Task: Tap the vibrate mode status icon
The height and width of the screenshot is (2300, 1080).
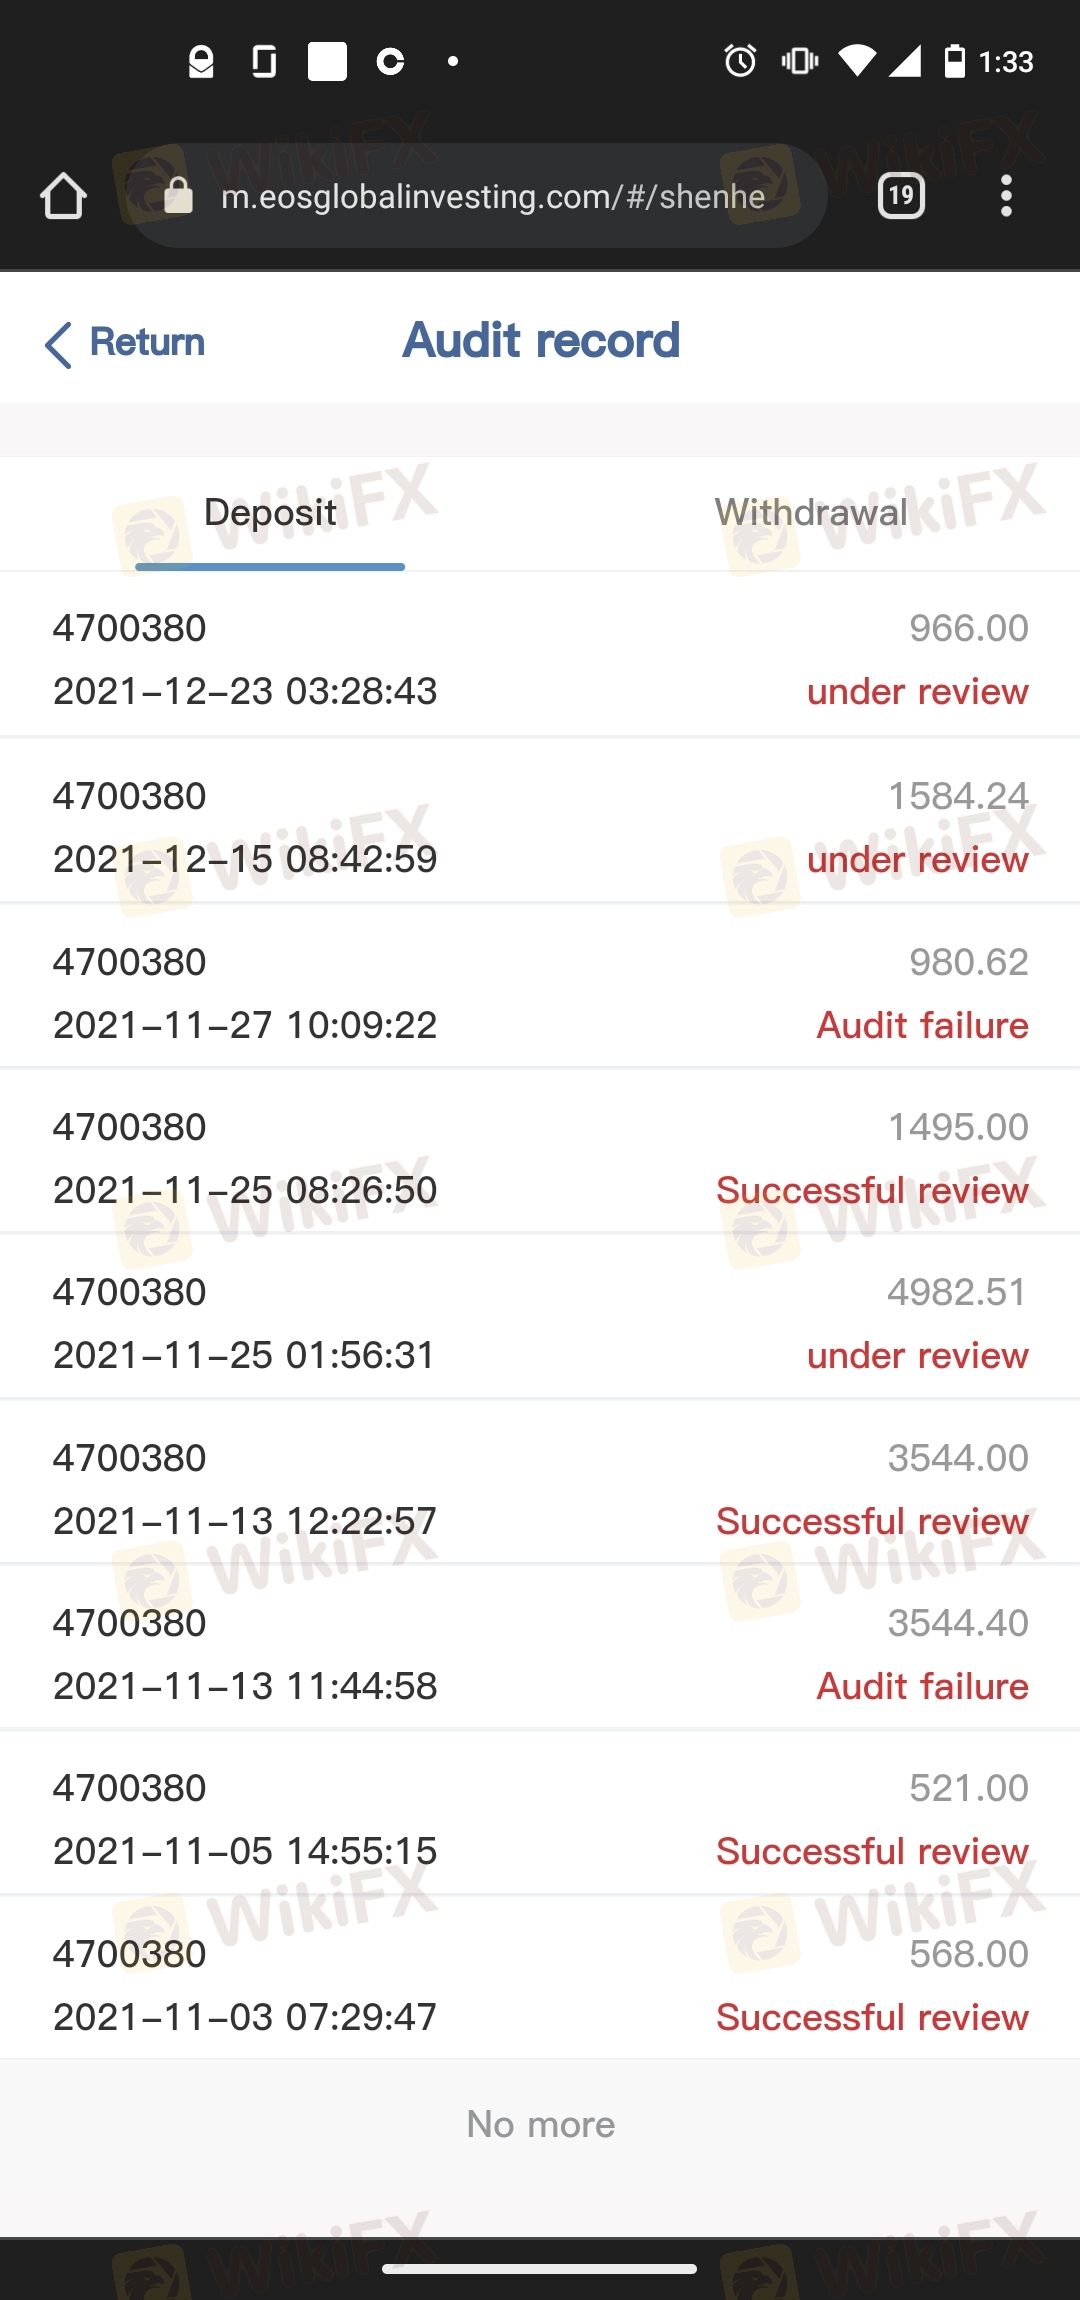Action: [800, 61]
